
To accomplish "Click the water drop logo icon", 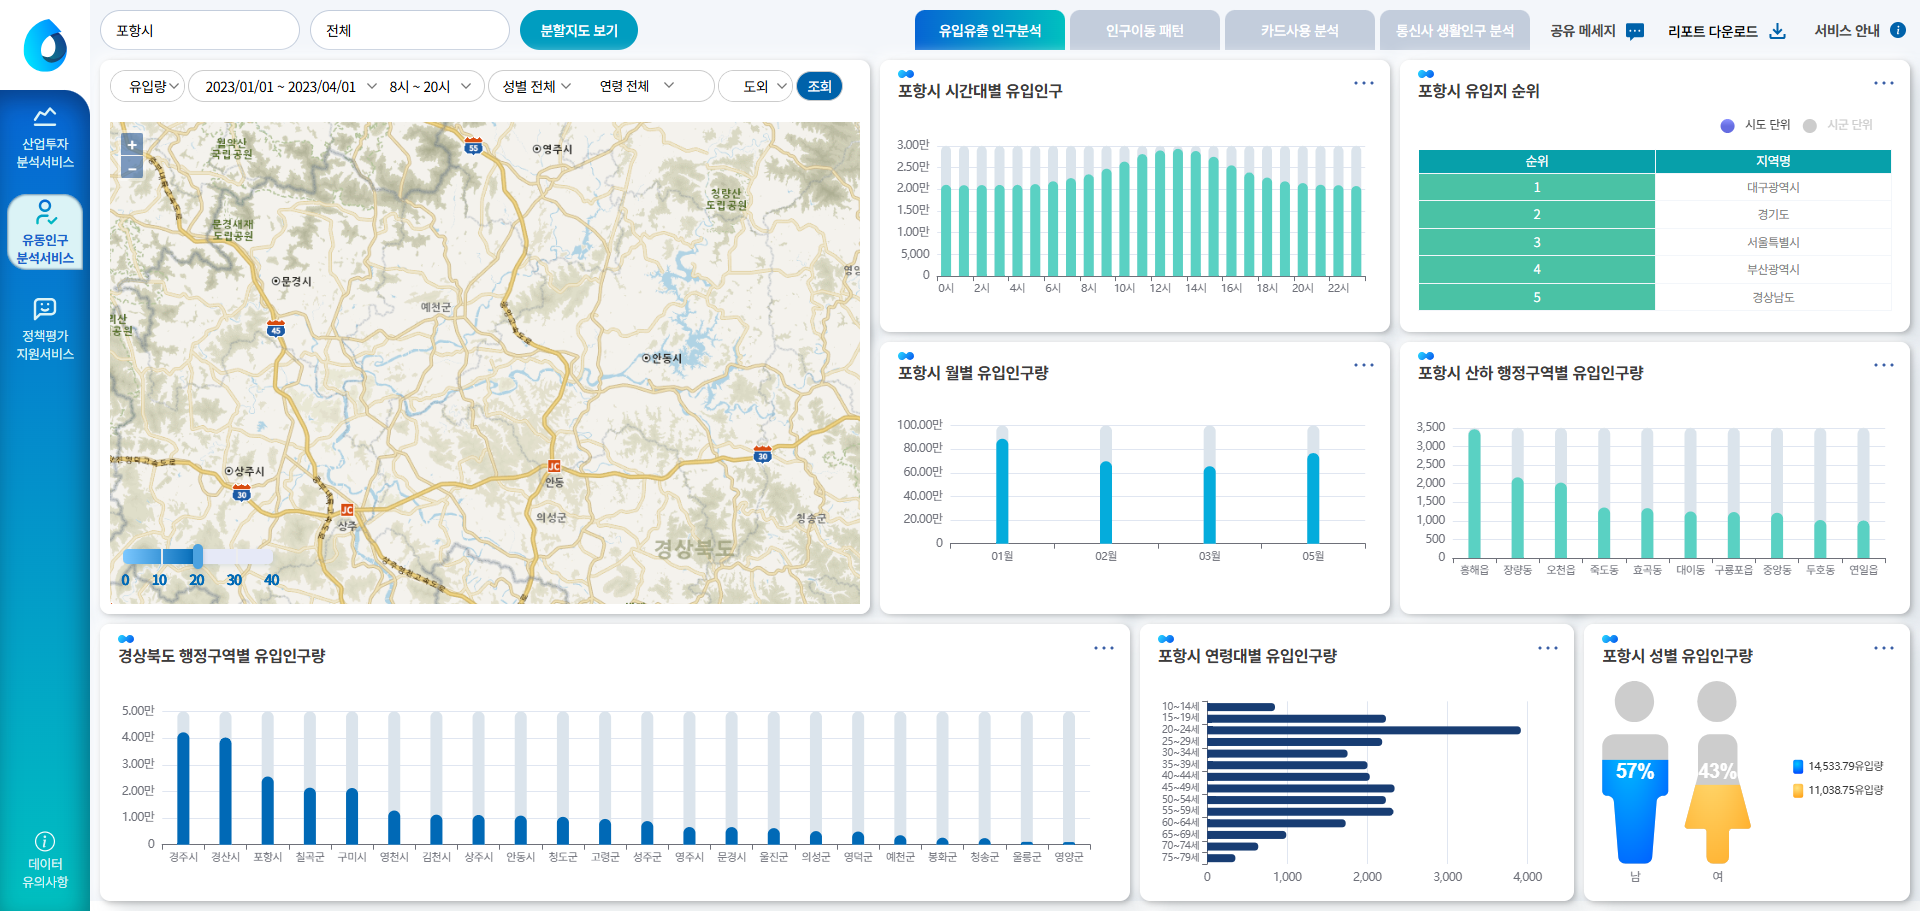I will (45, 45).
